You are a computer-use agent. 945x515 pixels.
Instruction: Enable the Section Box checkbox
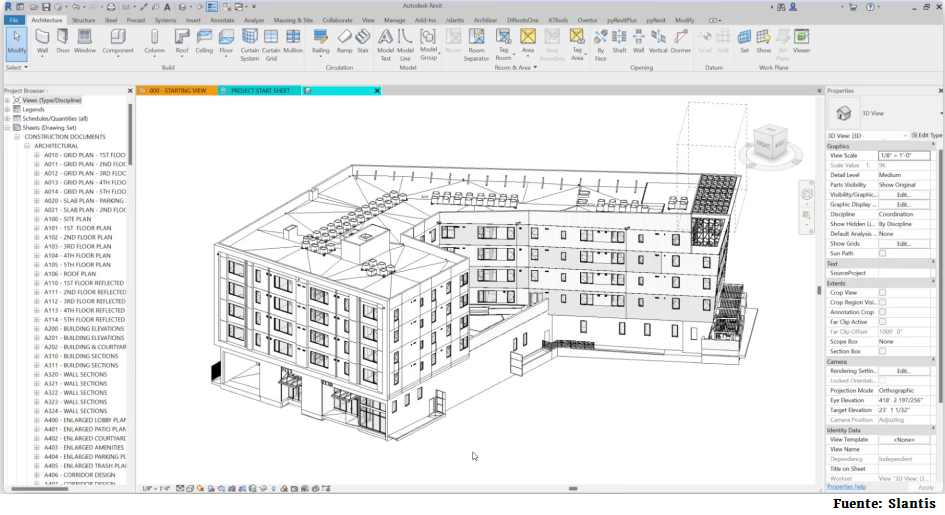point(882,351)
